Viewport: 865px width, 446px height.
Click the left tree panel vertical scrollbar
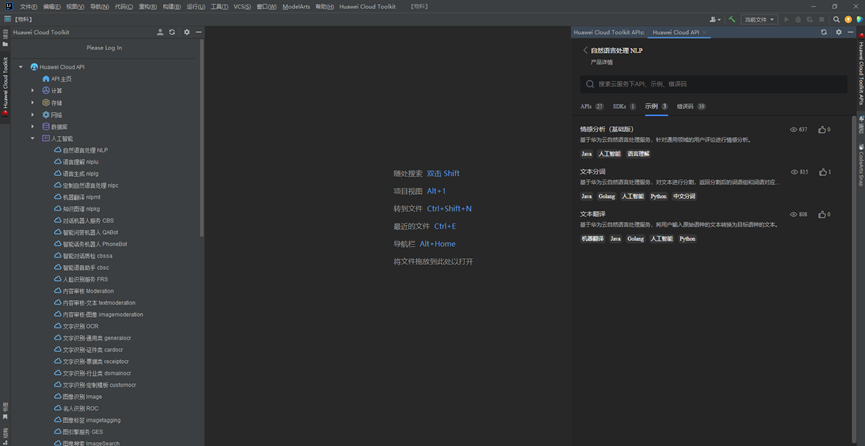202,138
